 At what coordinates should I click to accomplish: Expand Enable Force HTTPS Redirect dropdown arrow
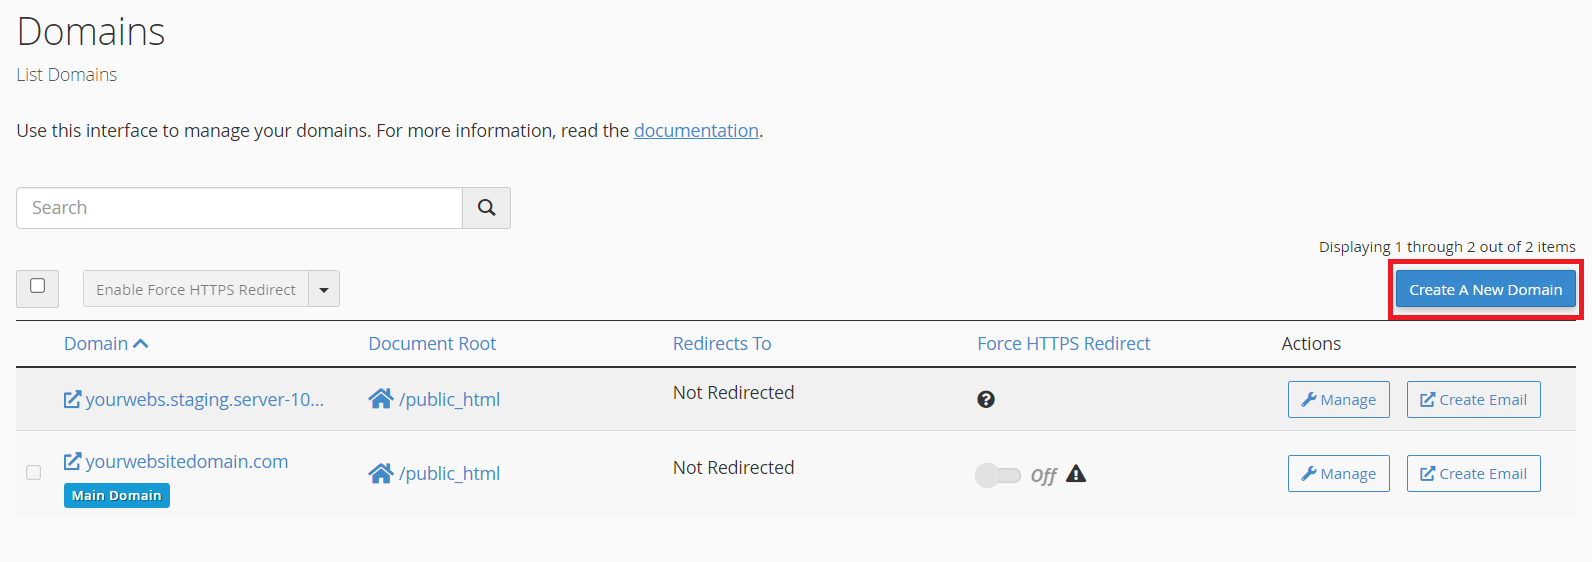pyautogui.click(x=324, y=289)
